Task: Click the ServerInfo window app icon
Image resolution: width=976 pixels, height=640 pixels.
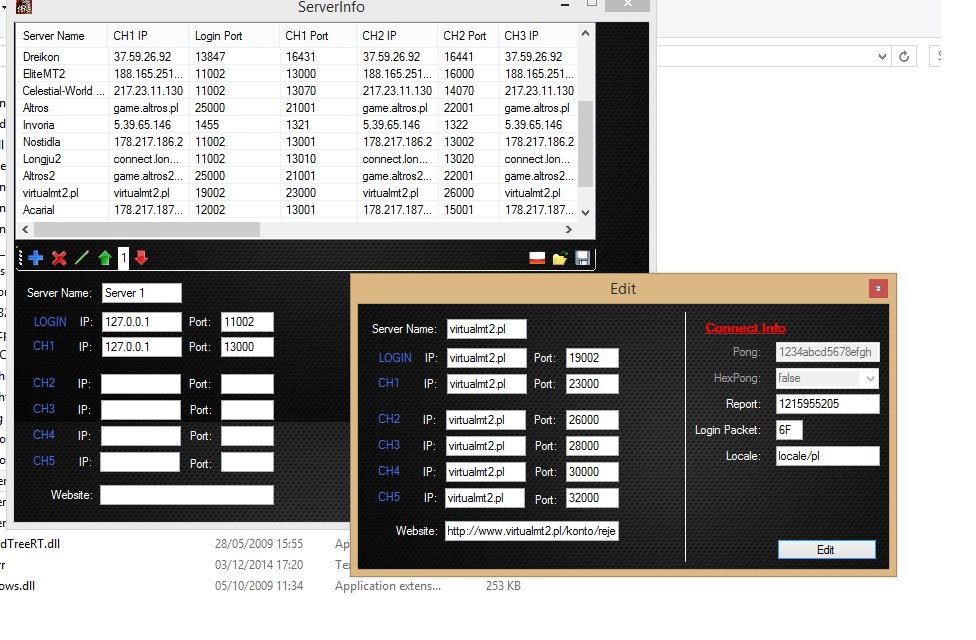Action: point(24,7)
